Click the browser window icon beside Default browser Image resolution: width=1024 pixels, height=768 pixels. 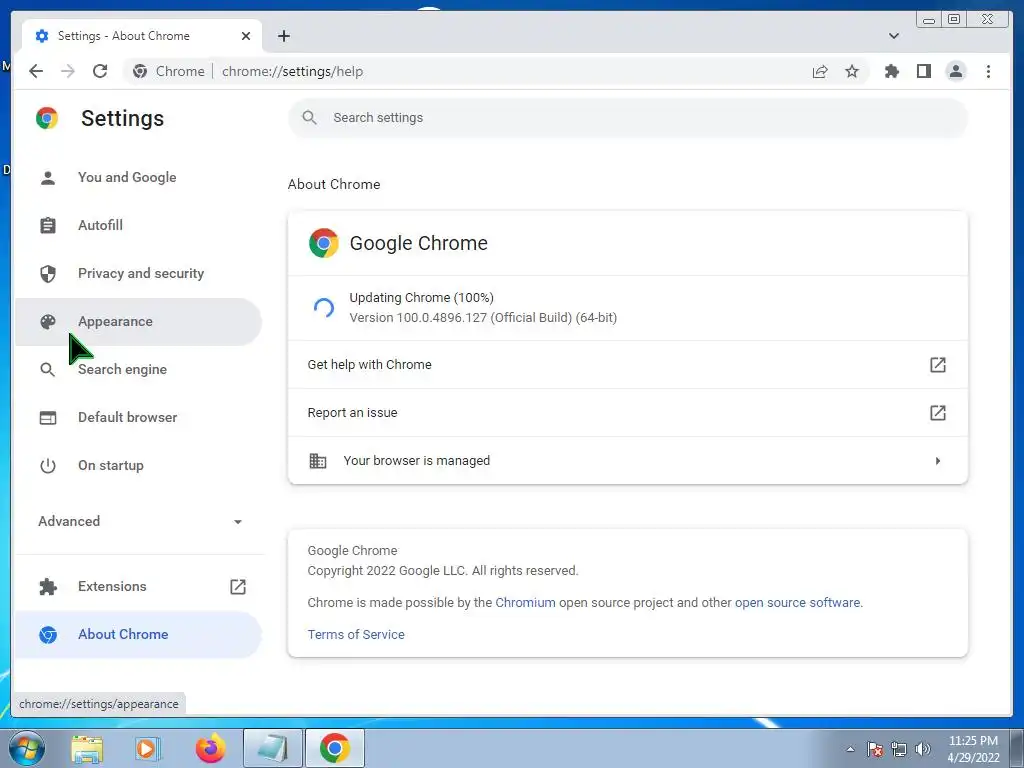pos(48,418)
